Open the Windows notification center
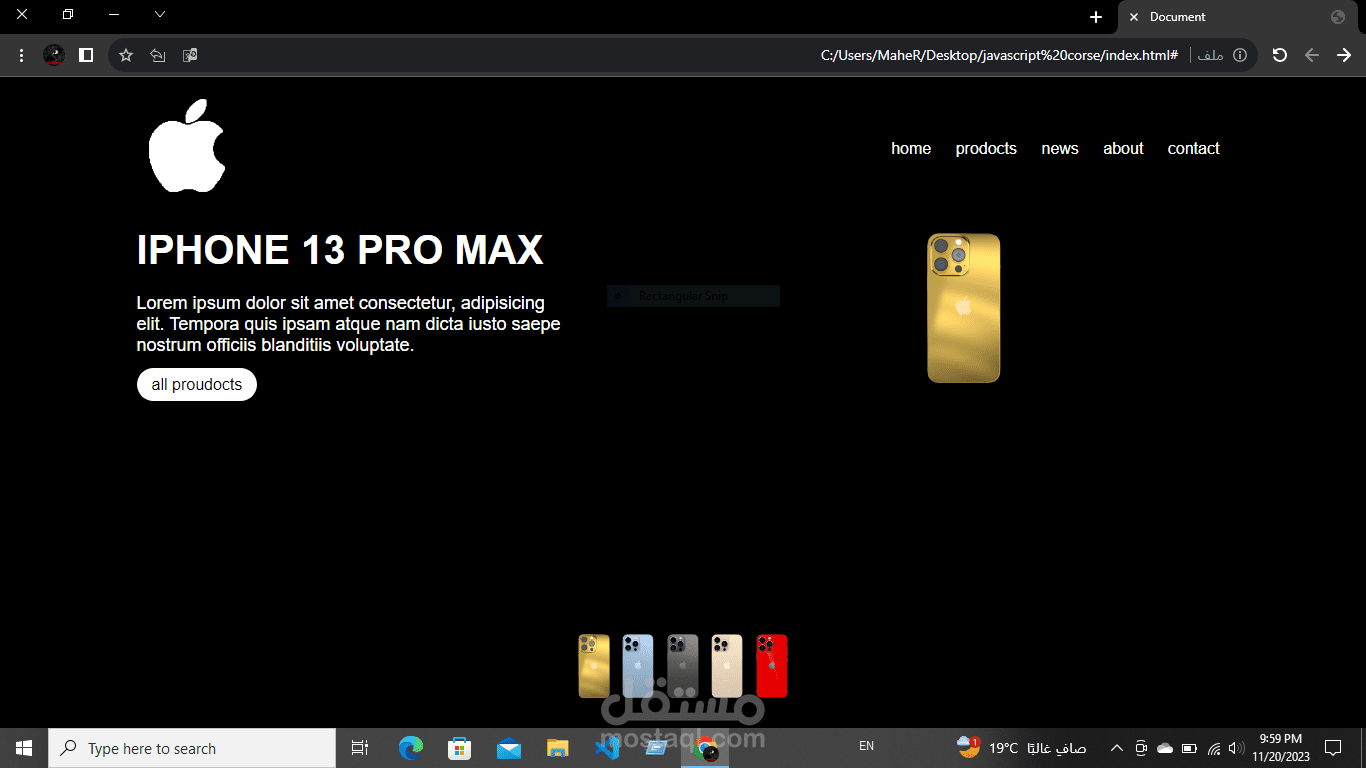The height and width of the screenshot is (768, 1366). [1332, 748]
